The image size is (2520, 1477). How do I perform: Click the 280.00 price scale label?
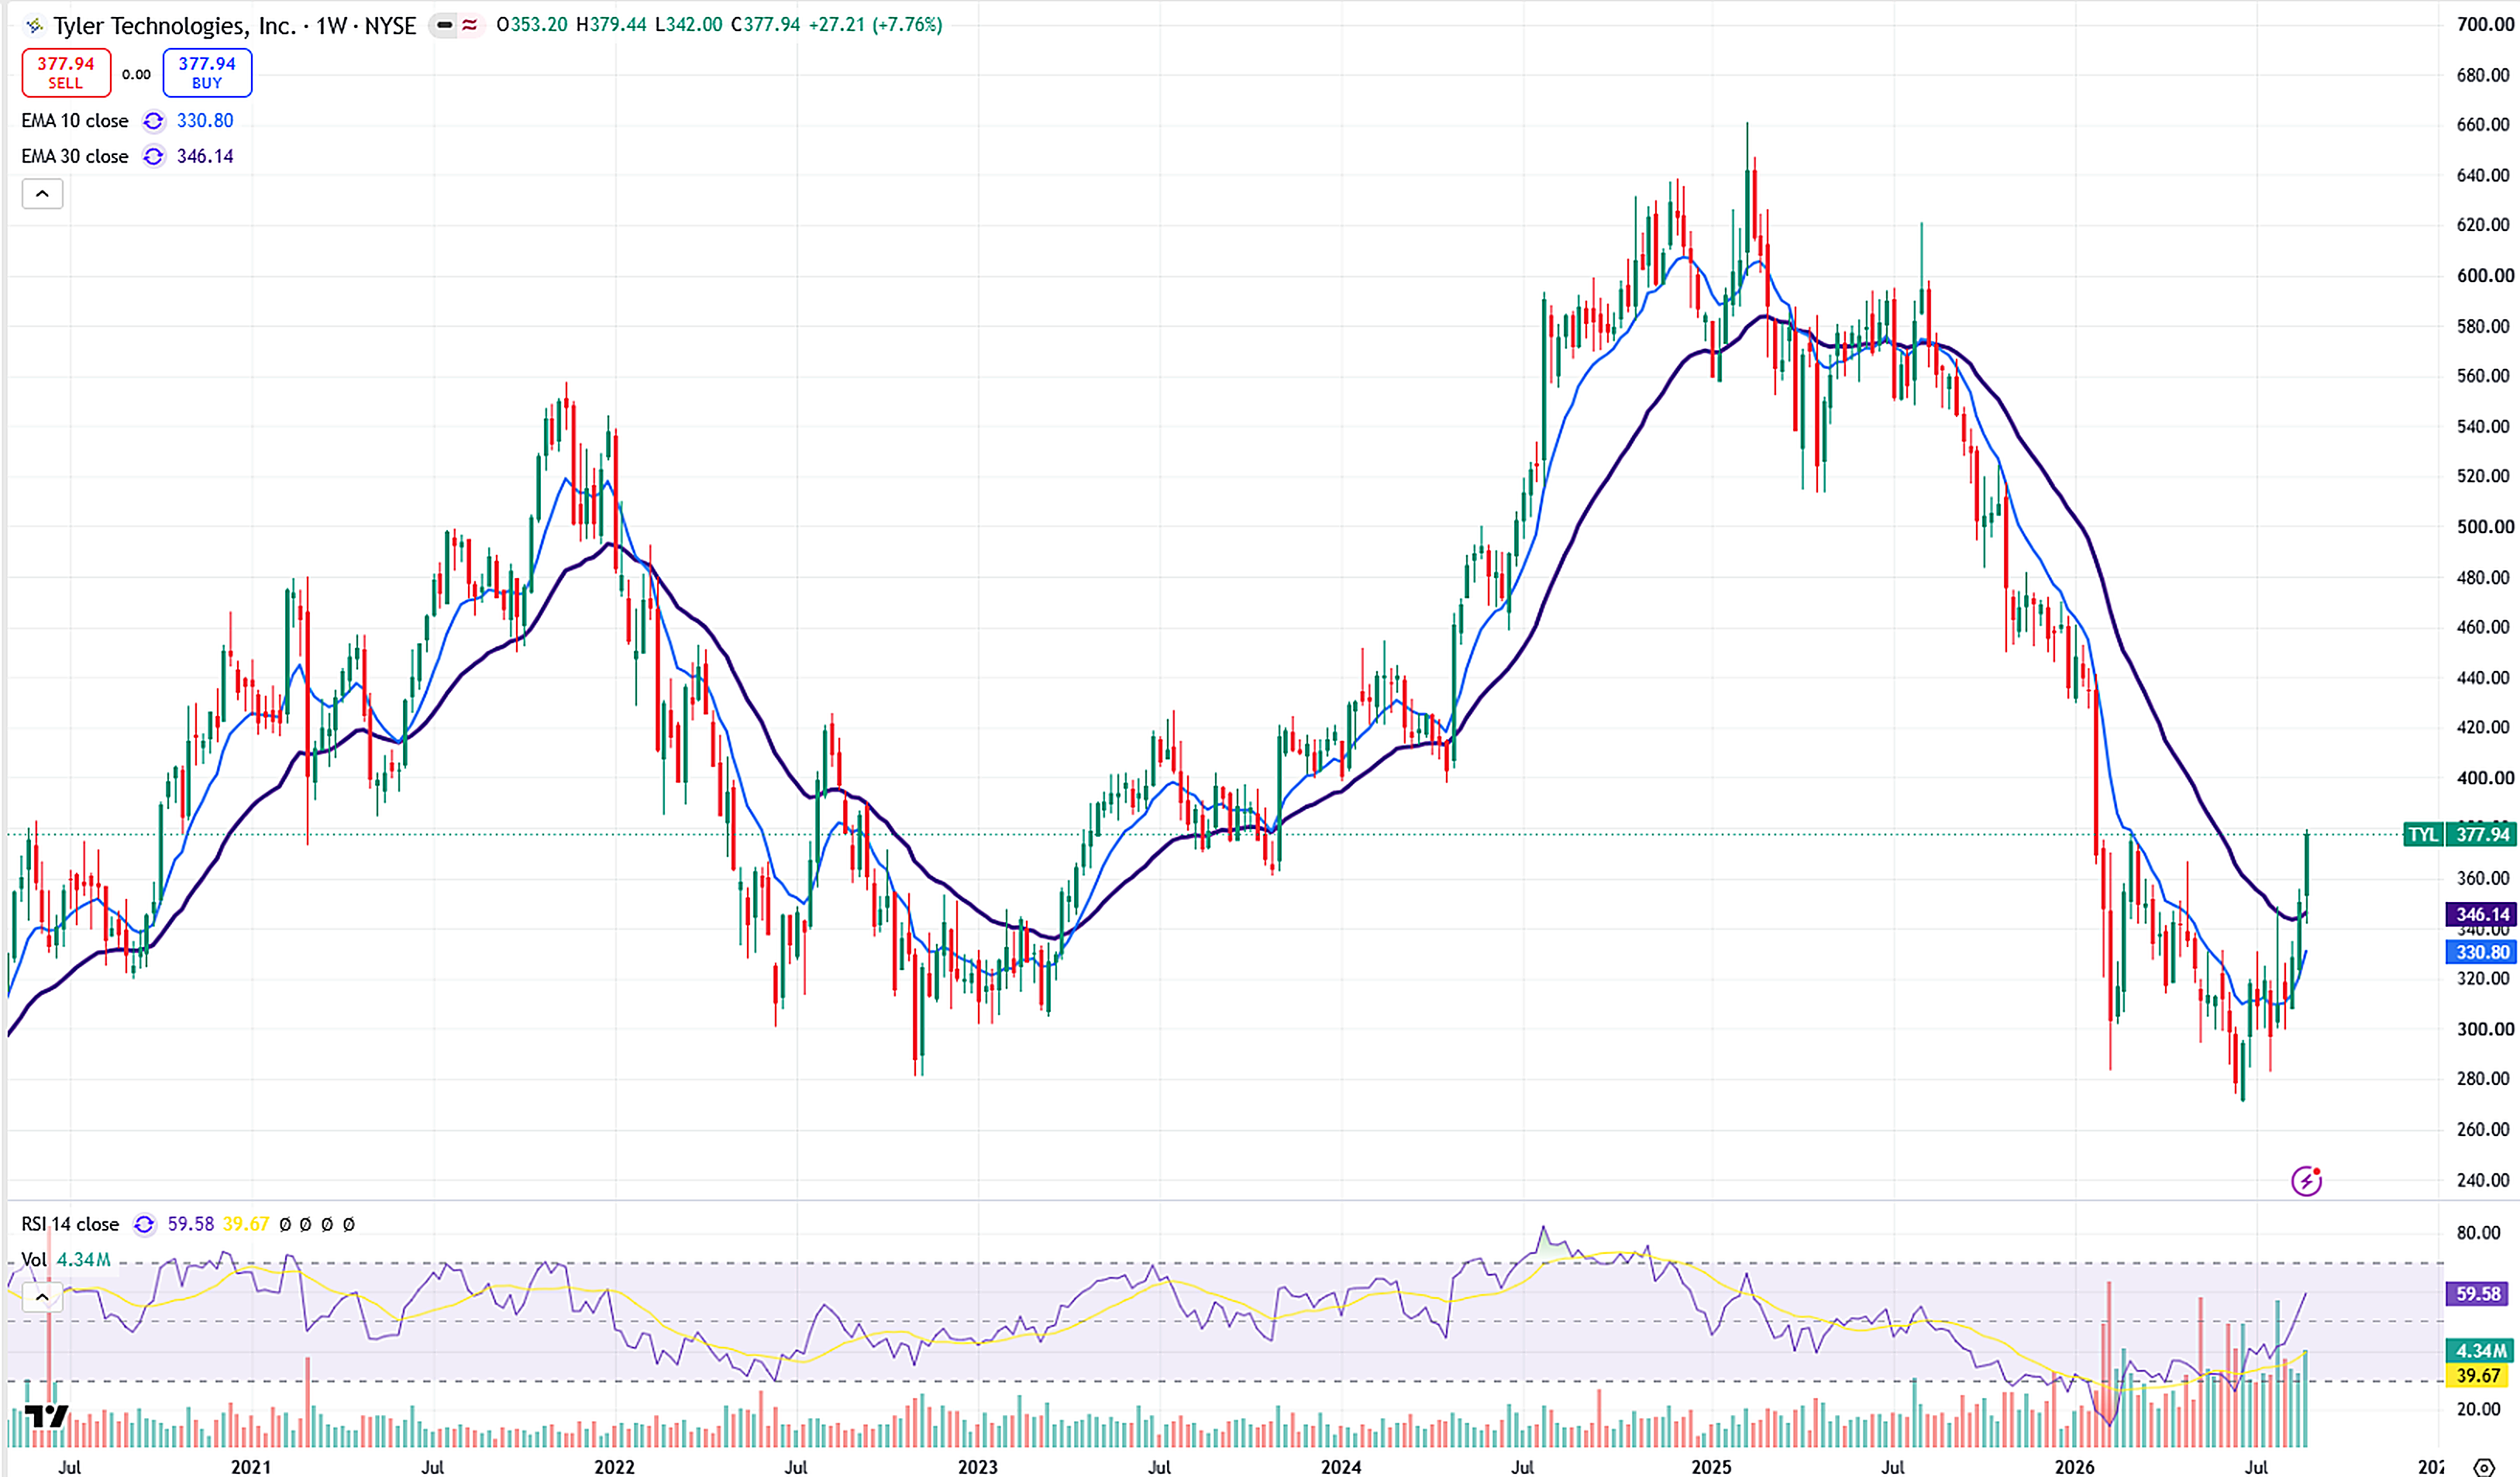click(x=2483, y=1078)
